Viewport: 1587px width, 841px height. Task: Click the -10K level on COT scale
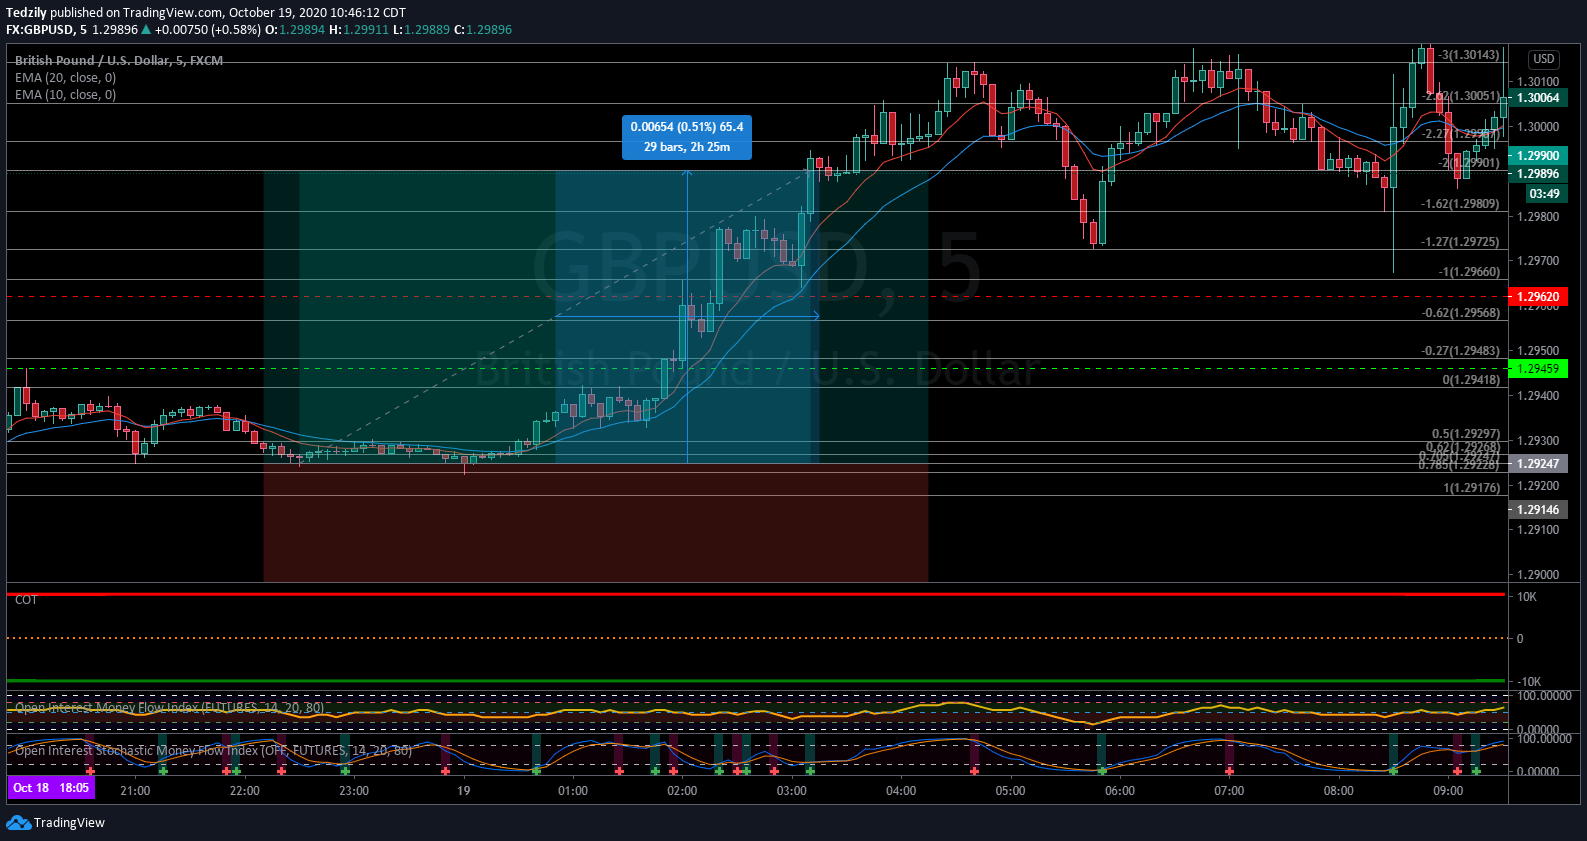coord(1529,682)
